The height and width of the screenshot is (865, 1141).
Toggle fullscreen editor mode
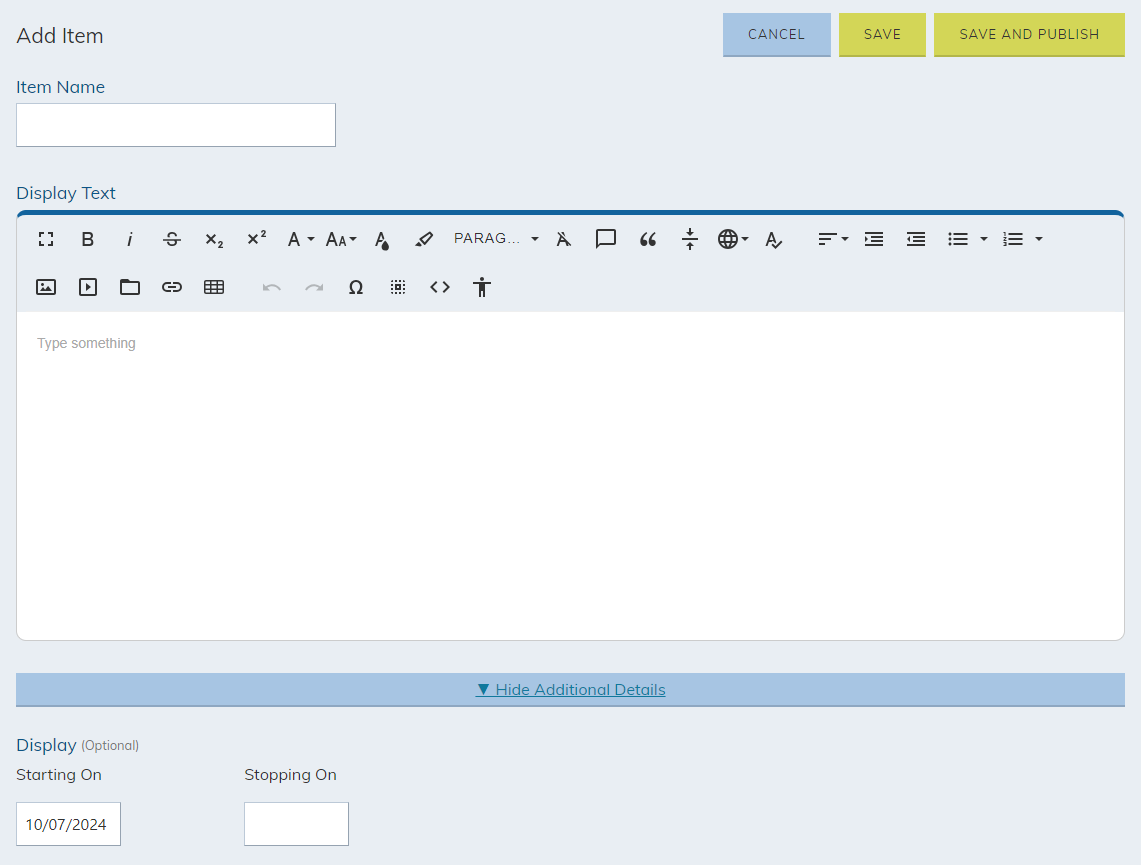46,239
